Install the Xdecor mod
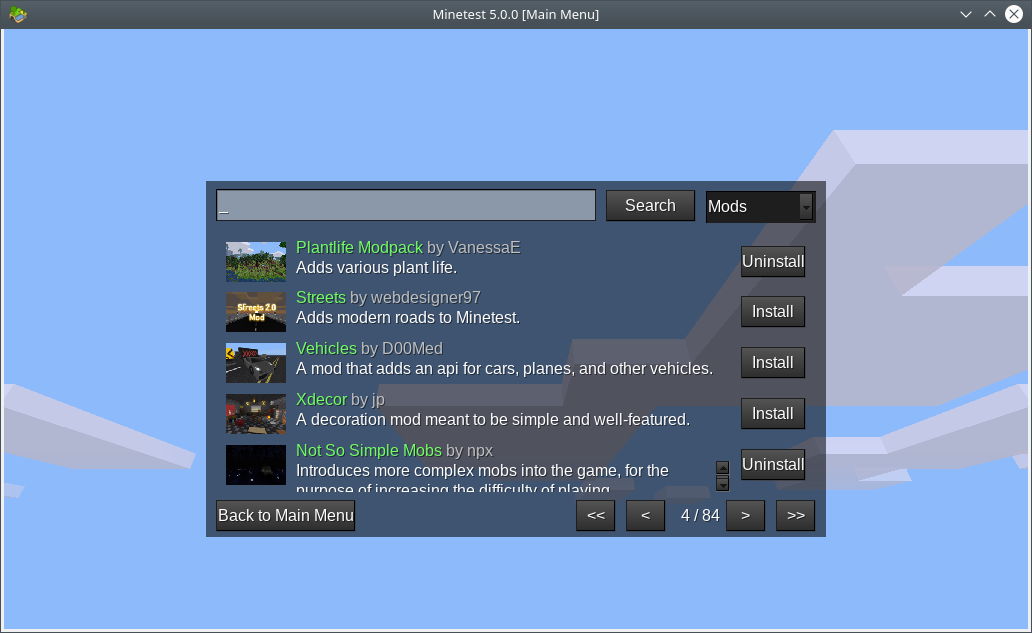Image resolution: width=1032 pixels, height=633 pixels. coord(773,413)
